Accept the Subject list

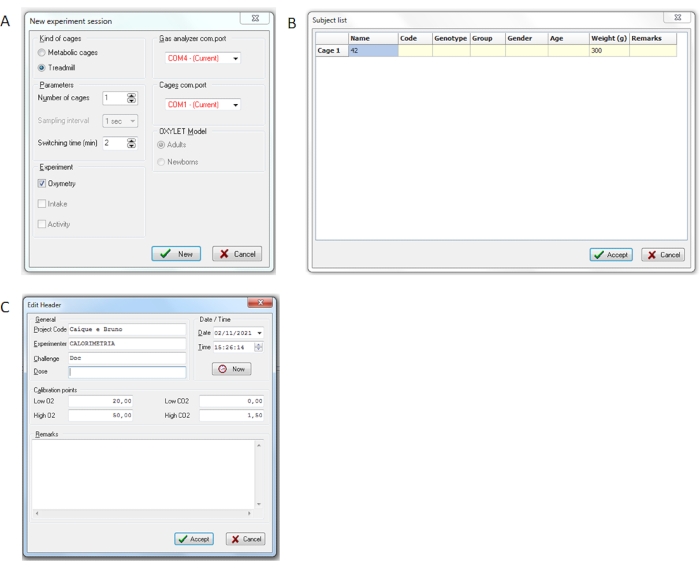611,255
